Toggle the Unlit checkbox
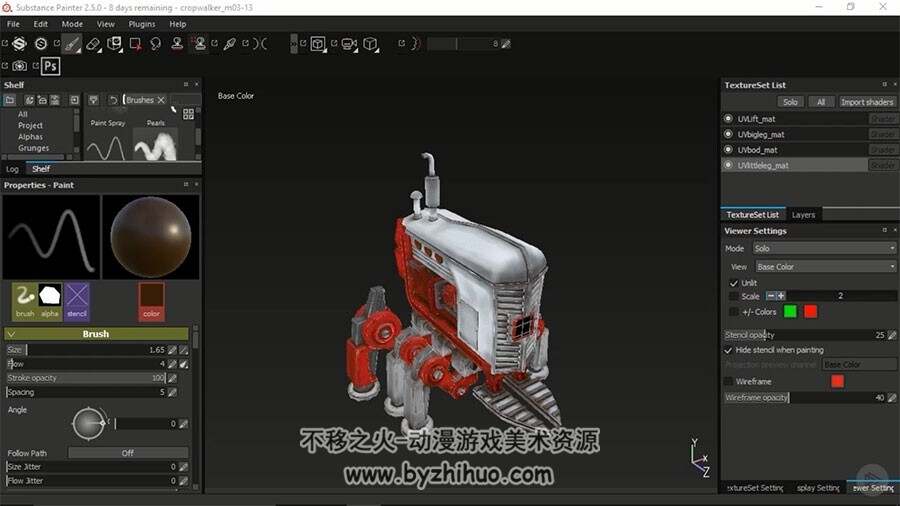The width and height of the screenshot is (900, 506). [734, 283]
